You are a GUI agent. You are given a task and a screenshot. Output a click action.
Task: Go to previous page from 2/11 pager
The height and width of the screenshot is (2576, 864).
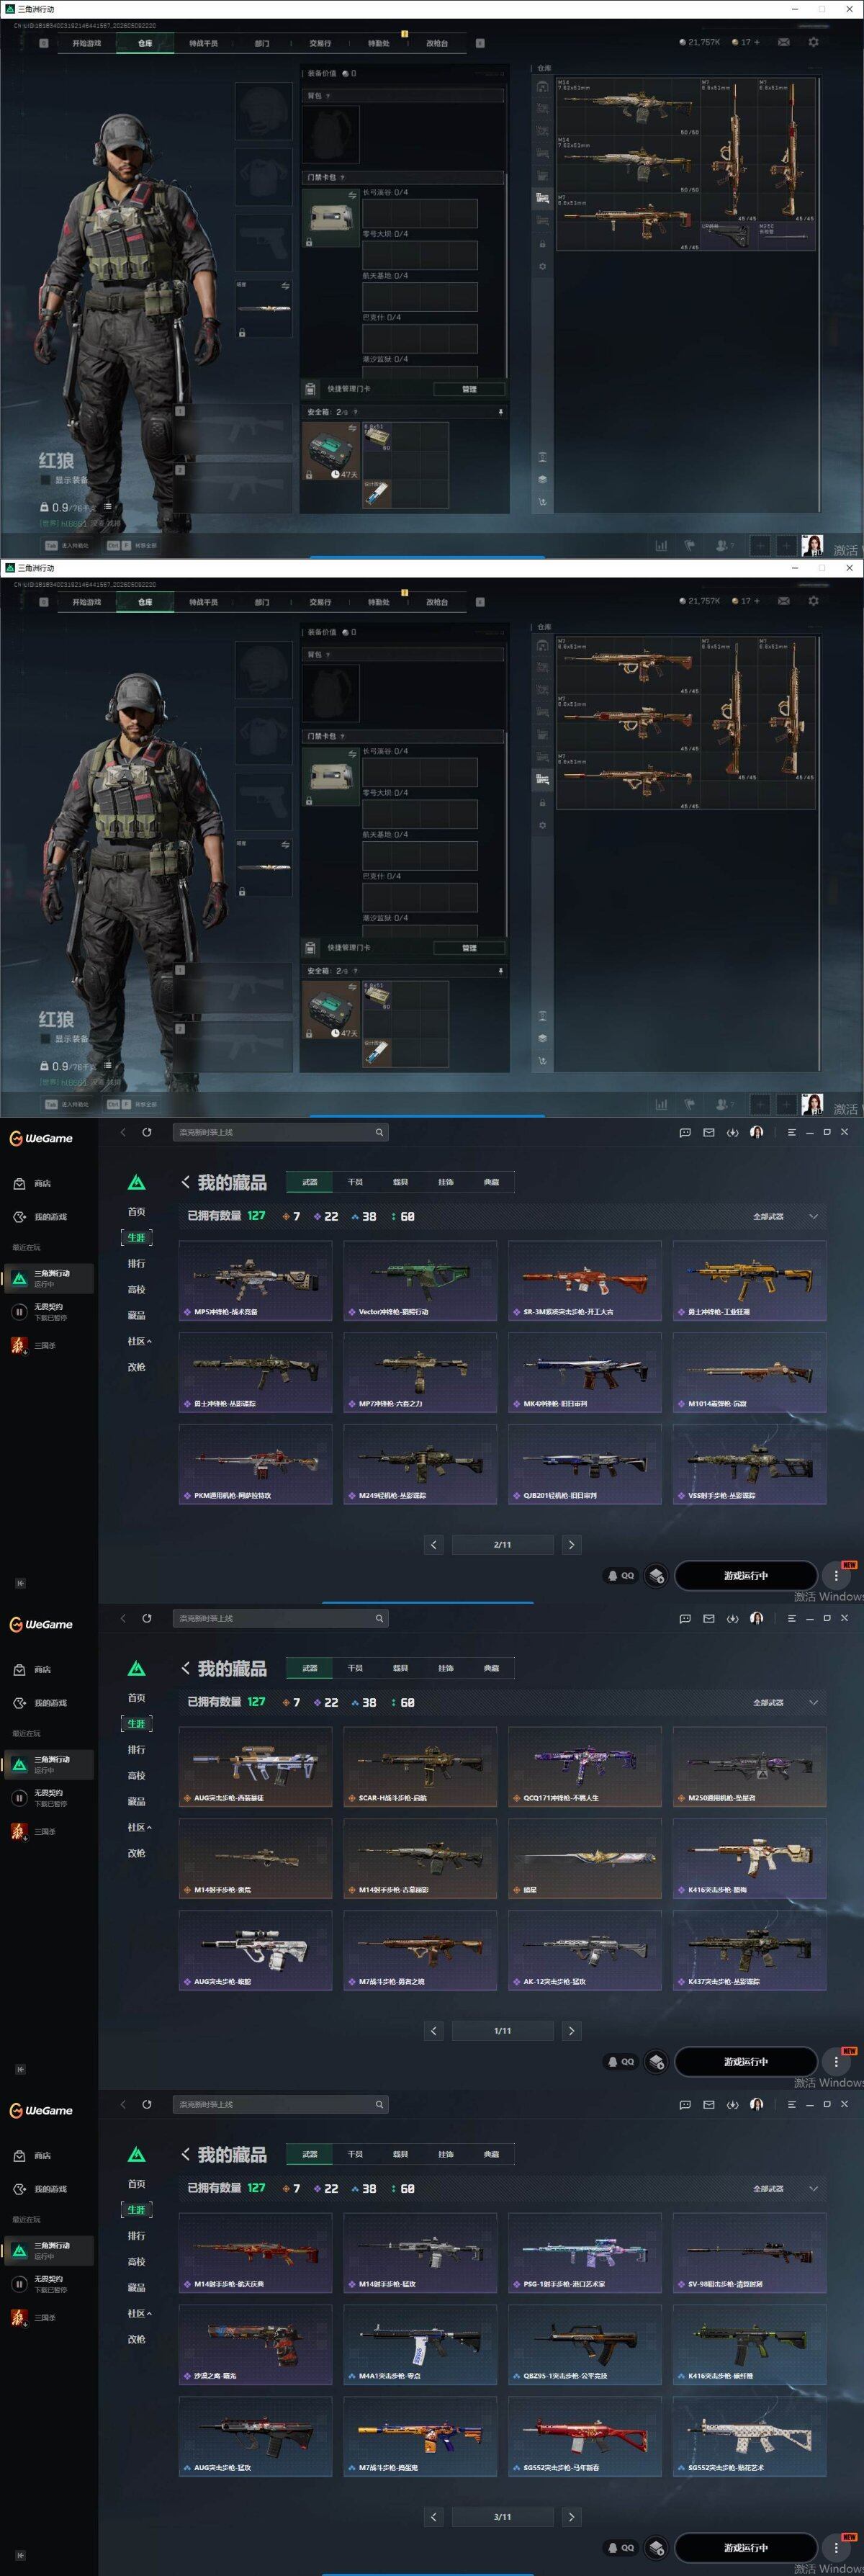click(x=433, y=1544)
